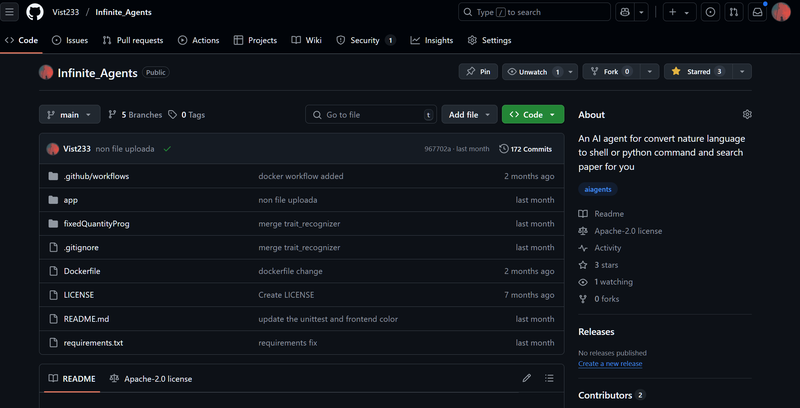Expand the Fork options dropdown arrow

(649, 72)
